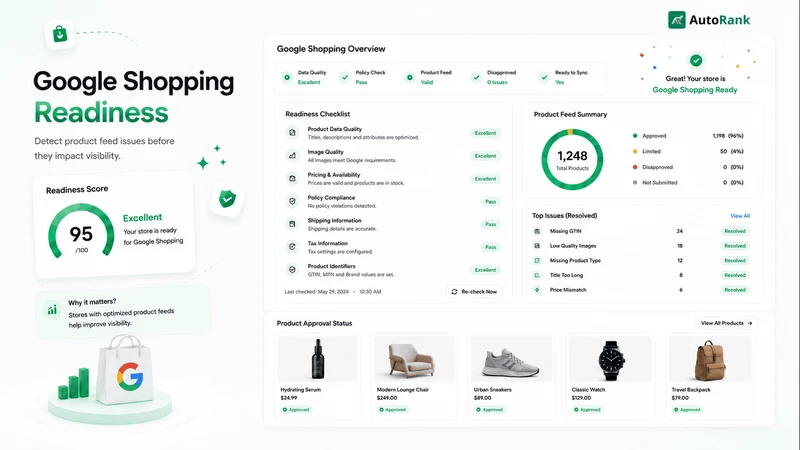Screen dimensions: 800x450
Task: Click the Not Submitted legend label
Action: click(660, 183)
